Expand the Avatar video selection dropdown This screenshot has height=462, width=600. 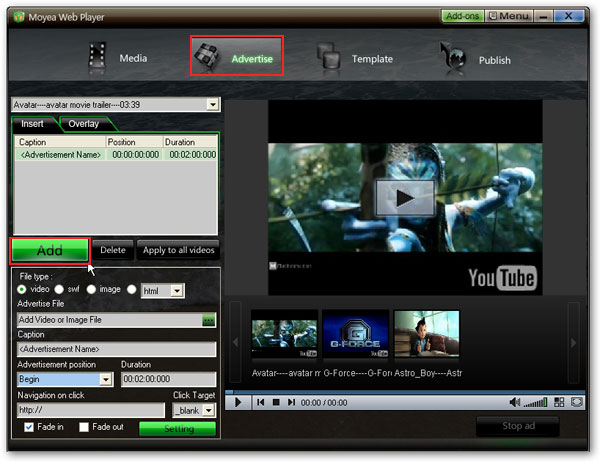[212, 104]
